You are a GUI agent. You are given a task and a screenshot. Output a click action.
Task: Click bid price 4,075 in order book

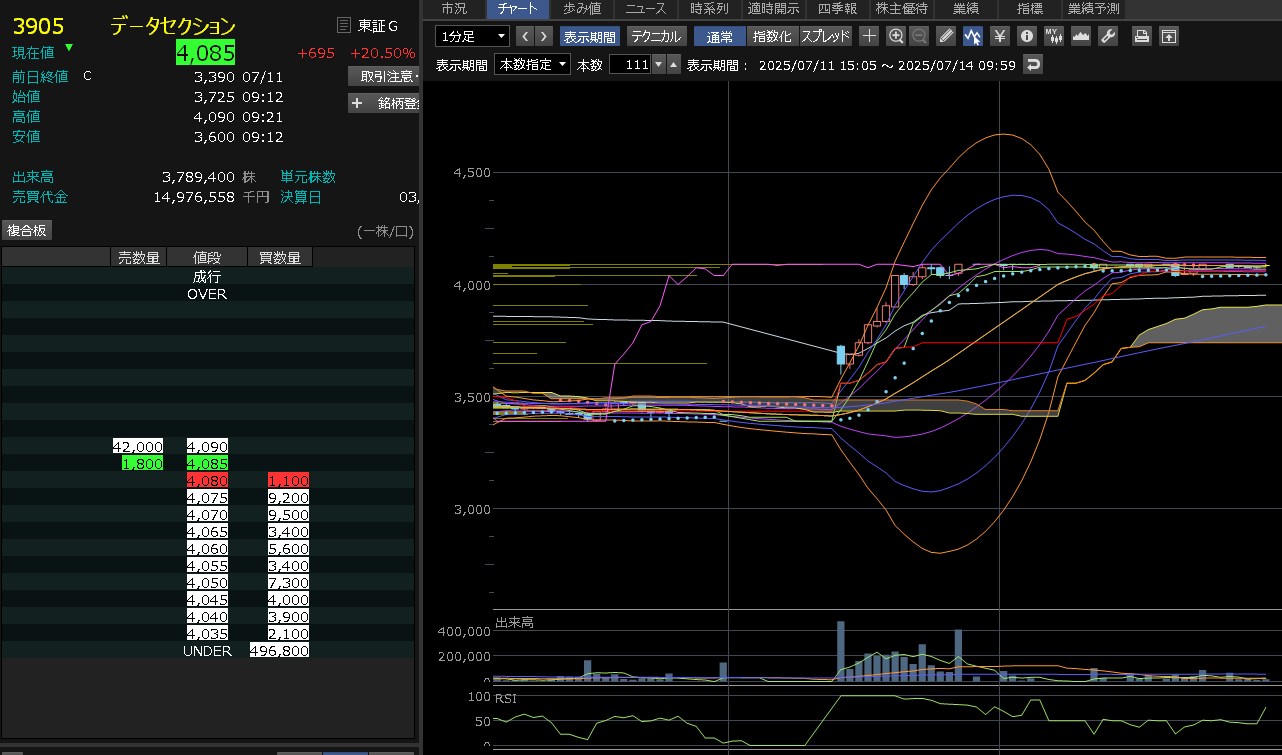pyautogui.click(x=207, y=497)
